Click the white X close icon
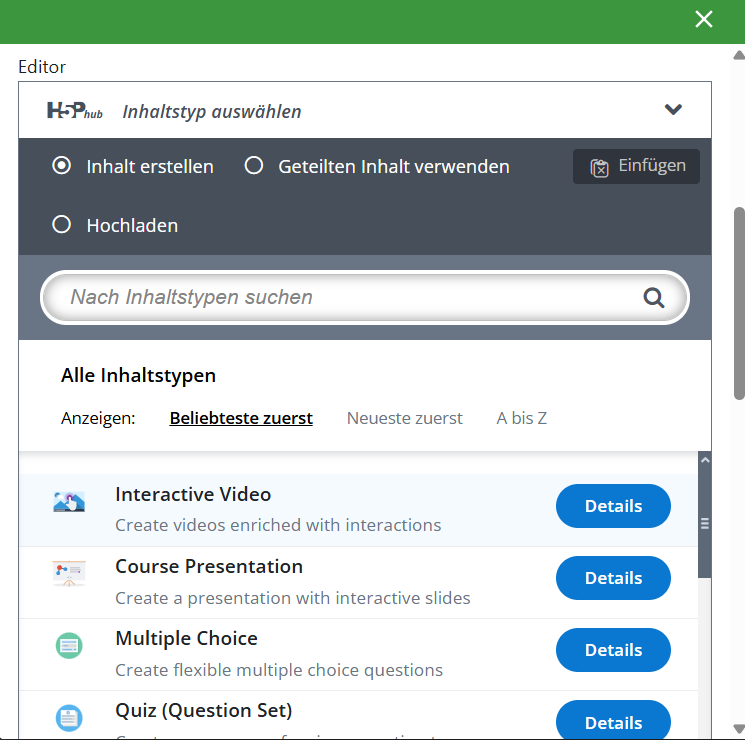 point(704,20)
